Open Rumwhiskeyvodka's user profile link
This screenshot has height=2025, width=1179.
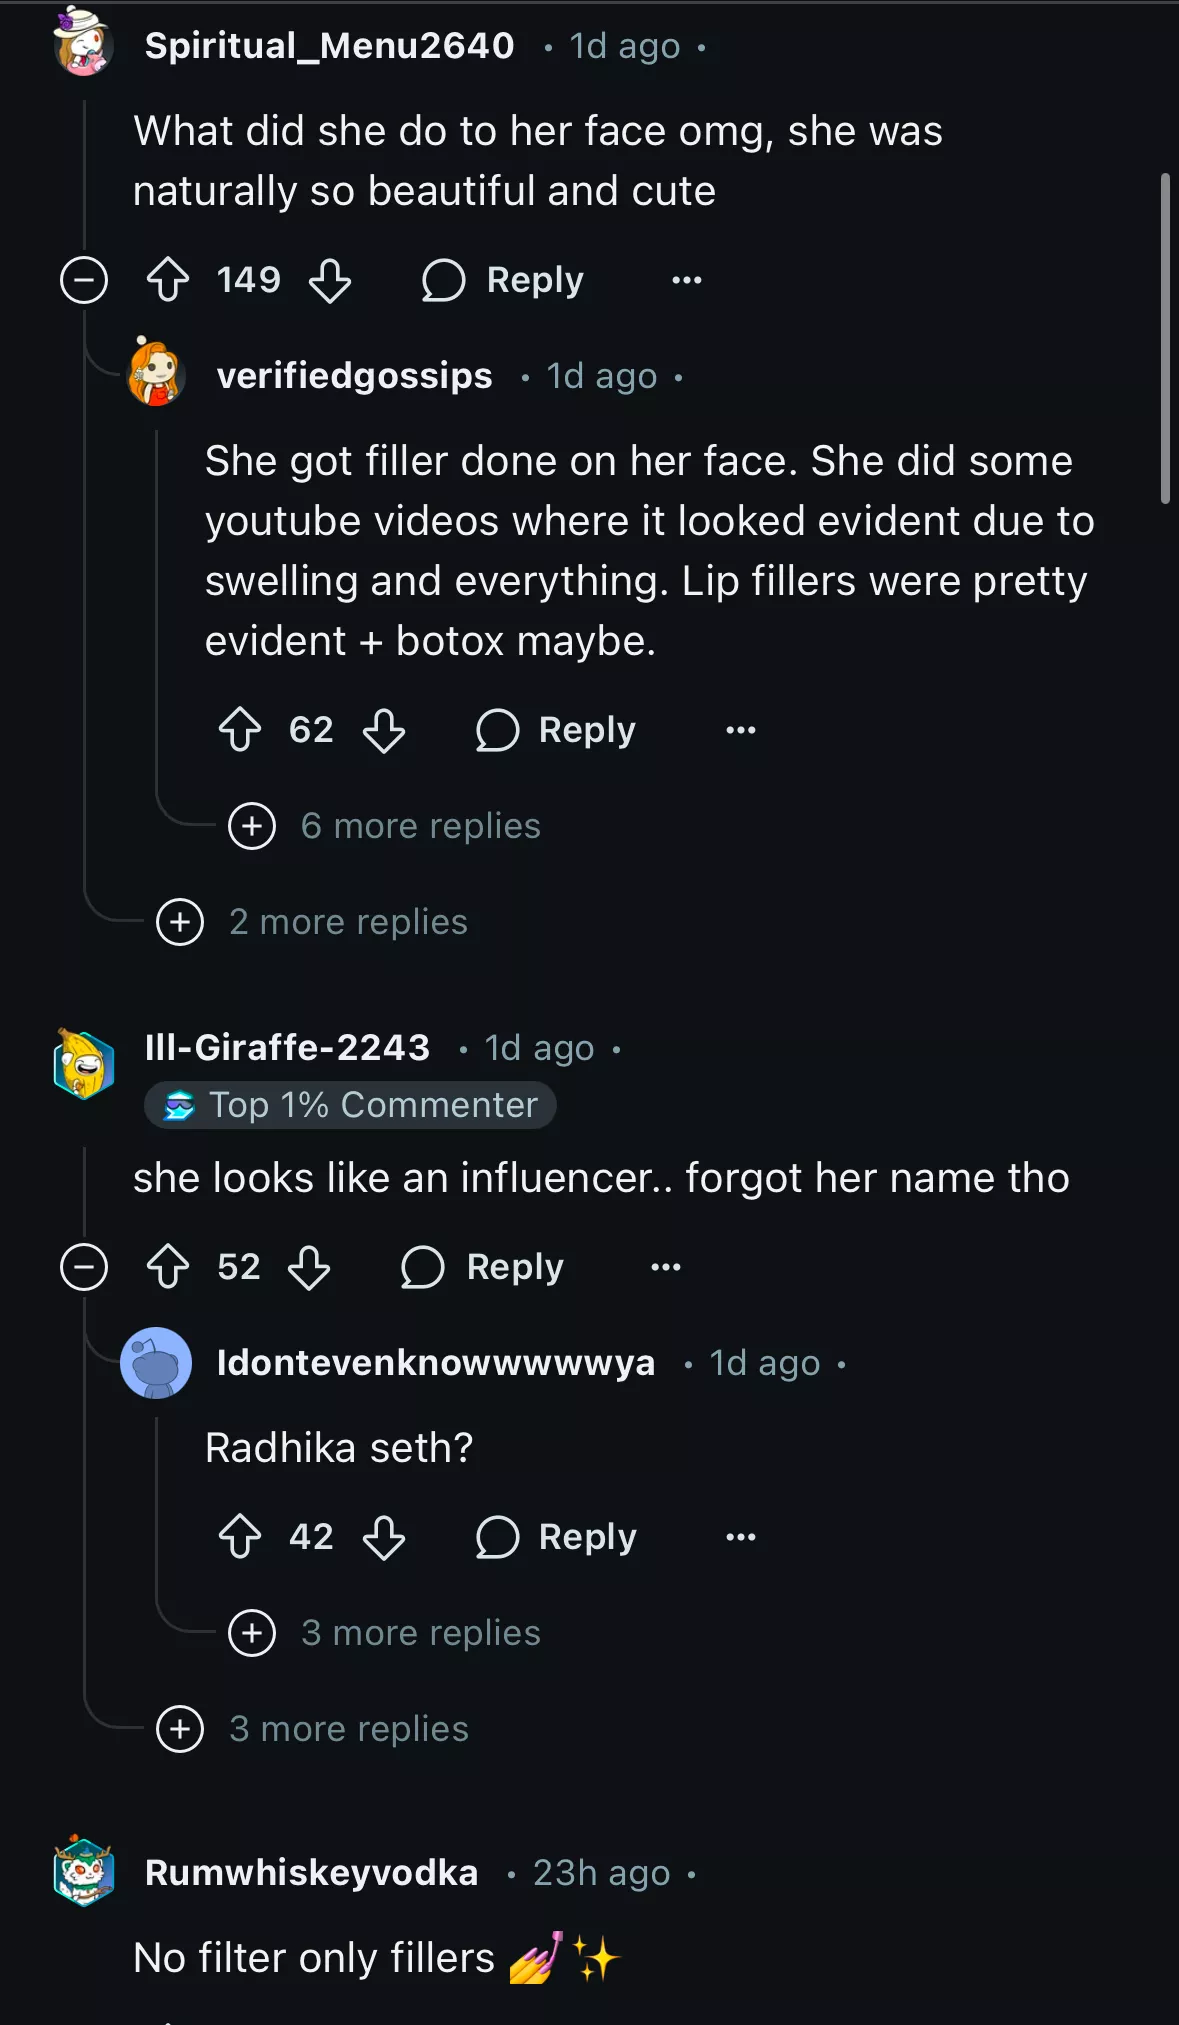[311, 1873]
